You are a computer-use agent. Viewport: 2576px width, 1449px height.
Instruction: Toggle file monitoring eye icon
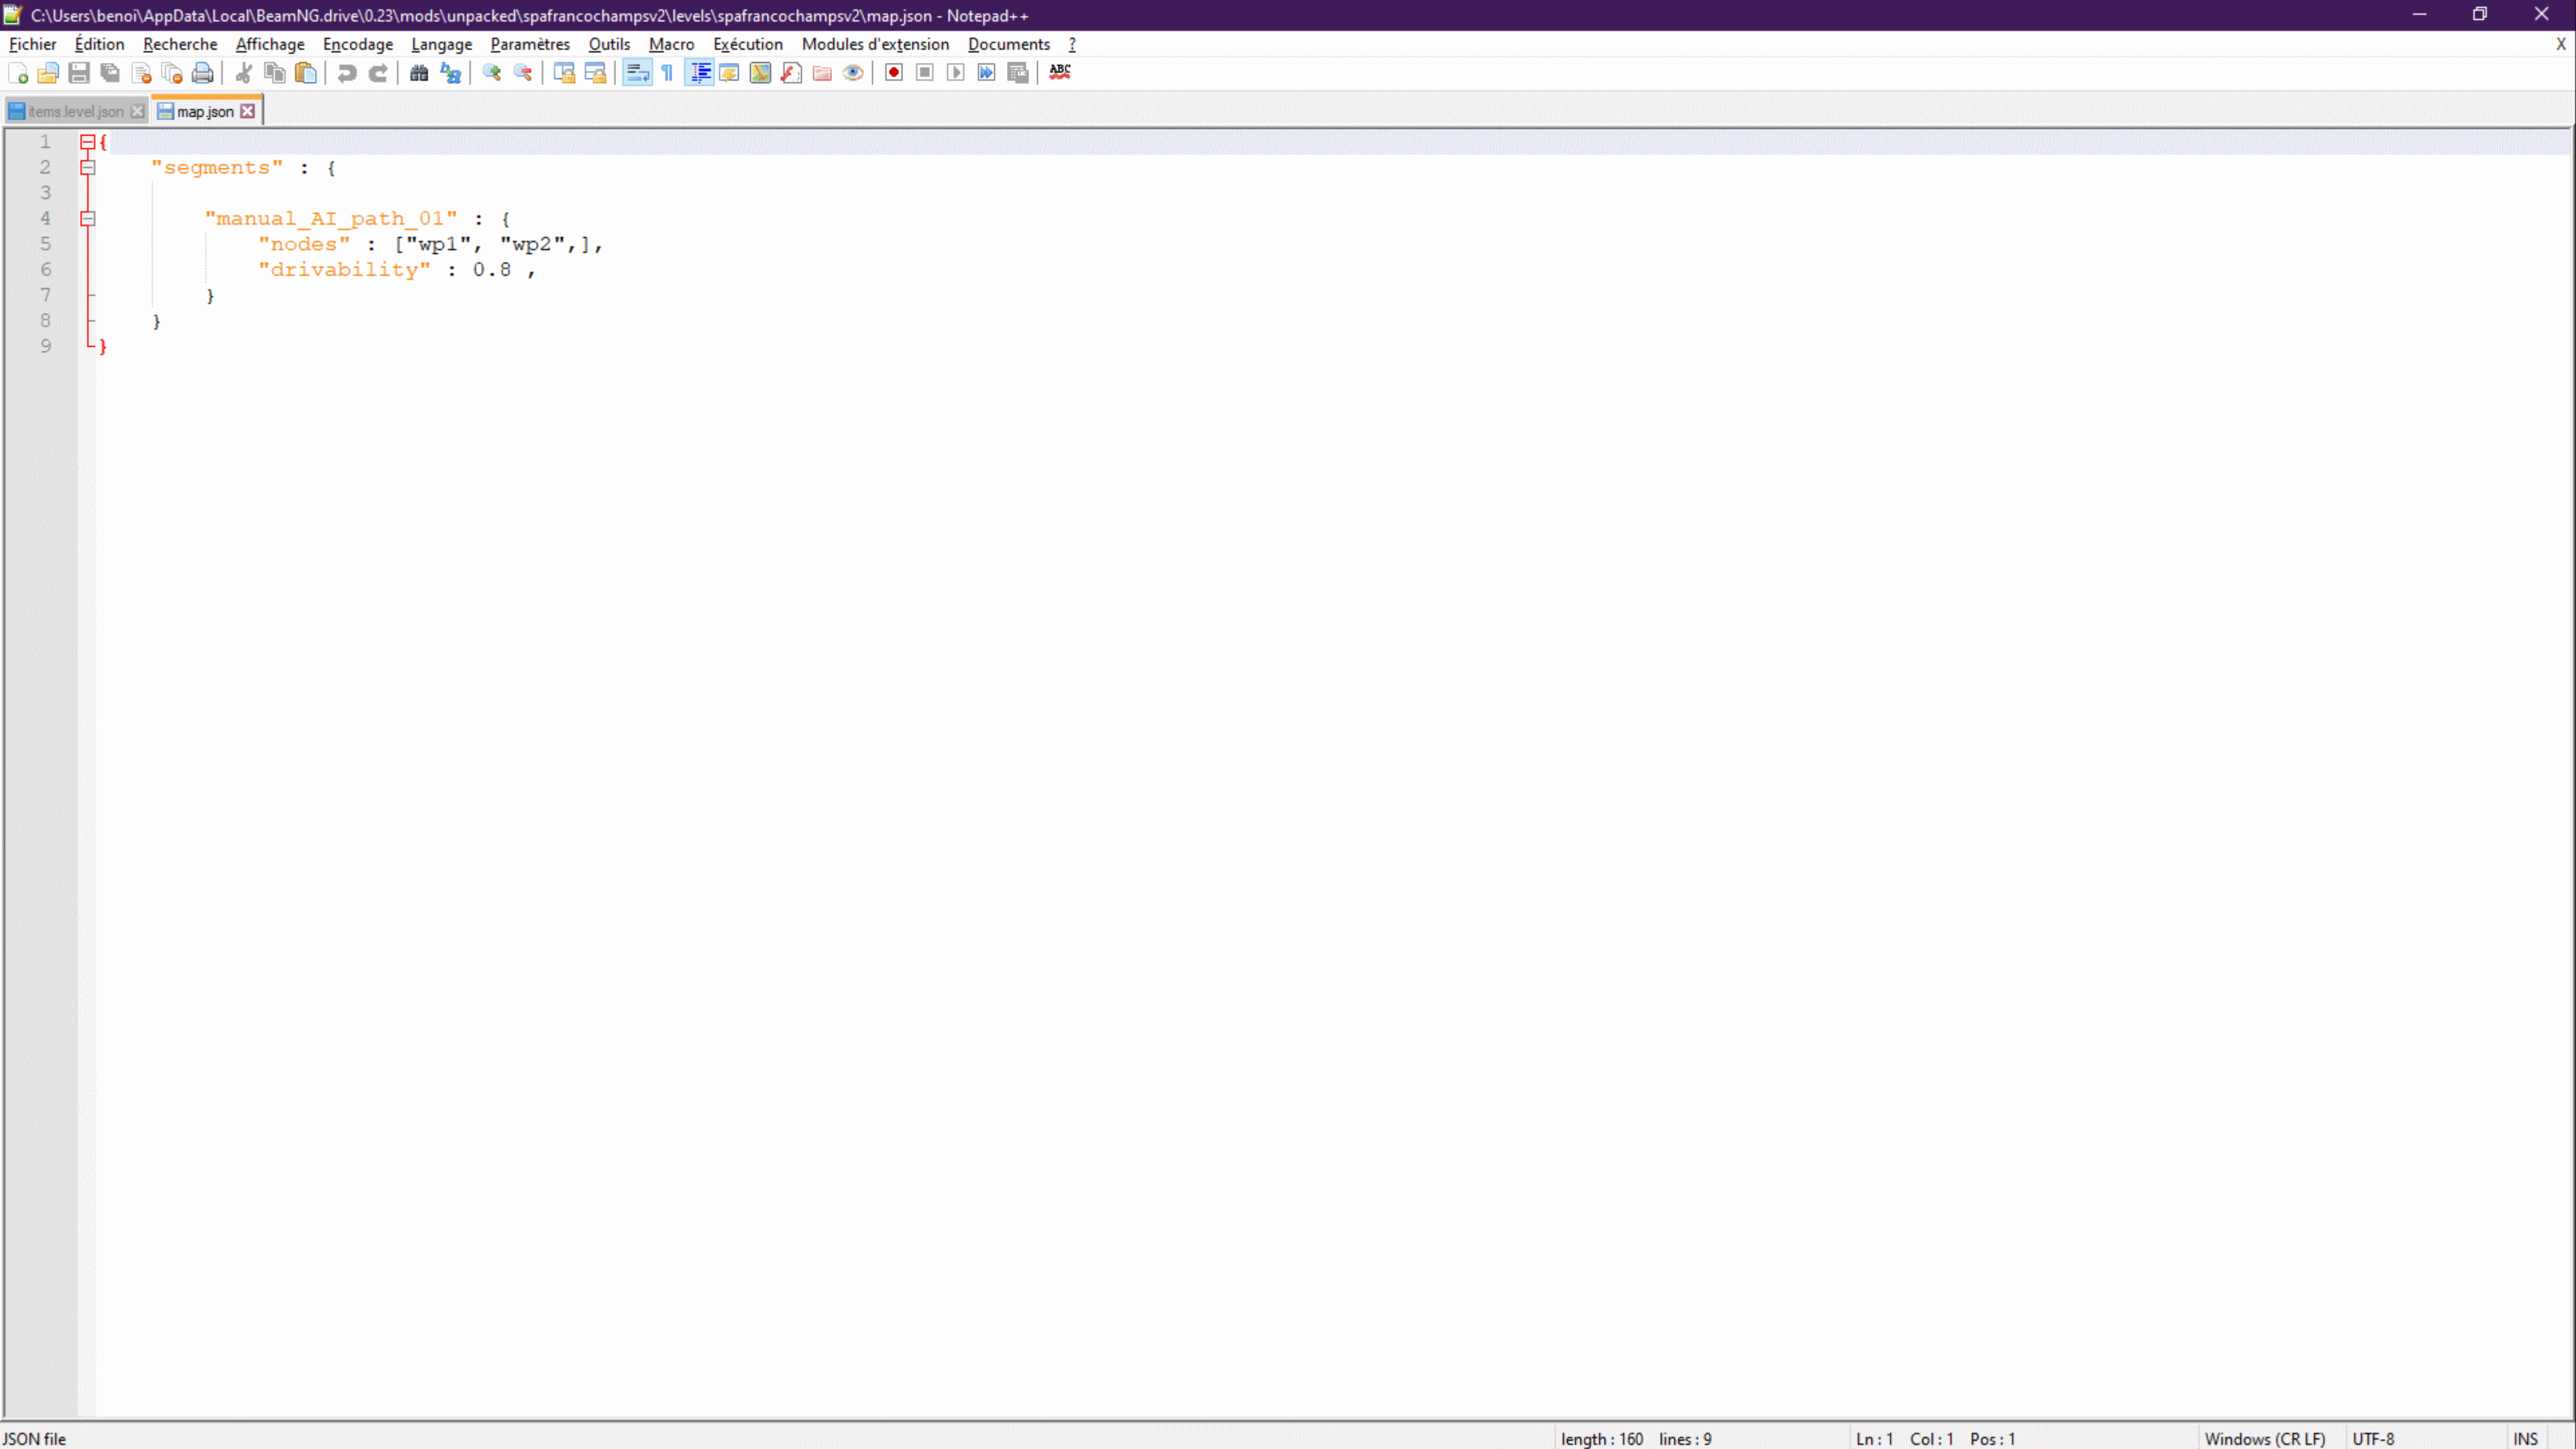[853, 73]
